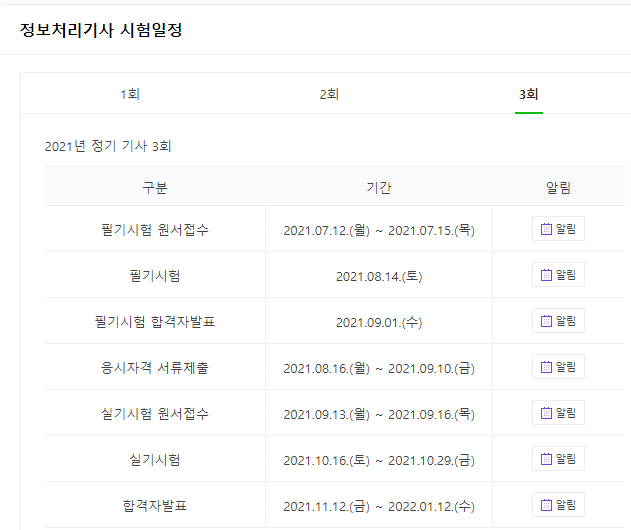Click the 2021년 정기 기사 3회 subtitle

108,146
